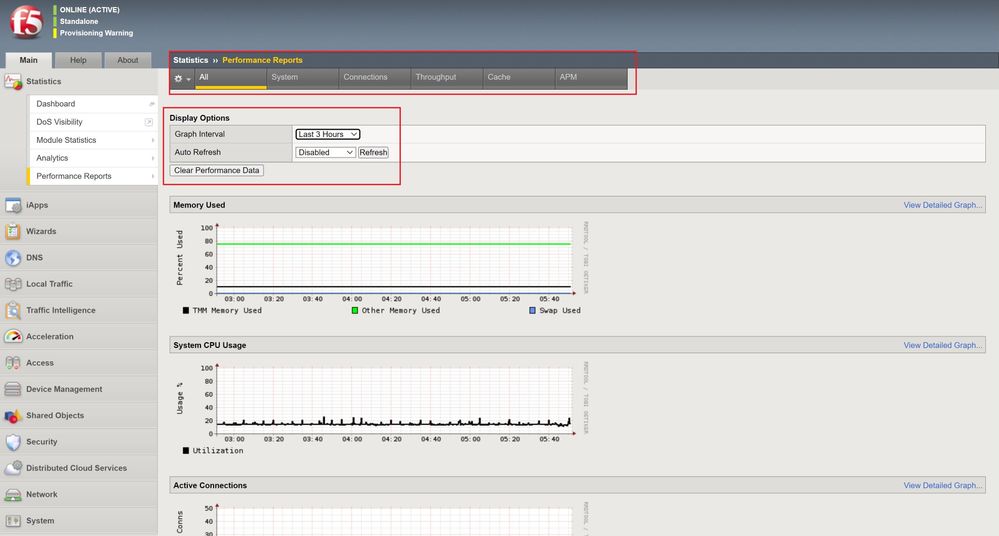999x536 pixels.
Task: Select the Connections tab
Action: pyautogui.click(x=365, y=77)
